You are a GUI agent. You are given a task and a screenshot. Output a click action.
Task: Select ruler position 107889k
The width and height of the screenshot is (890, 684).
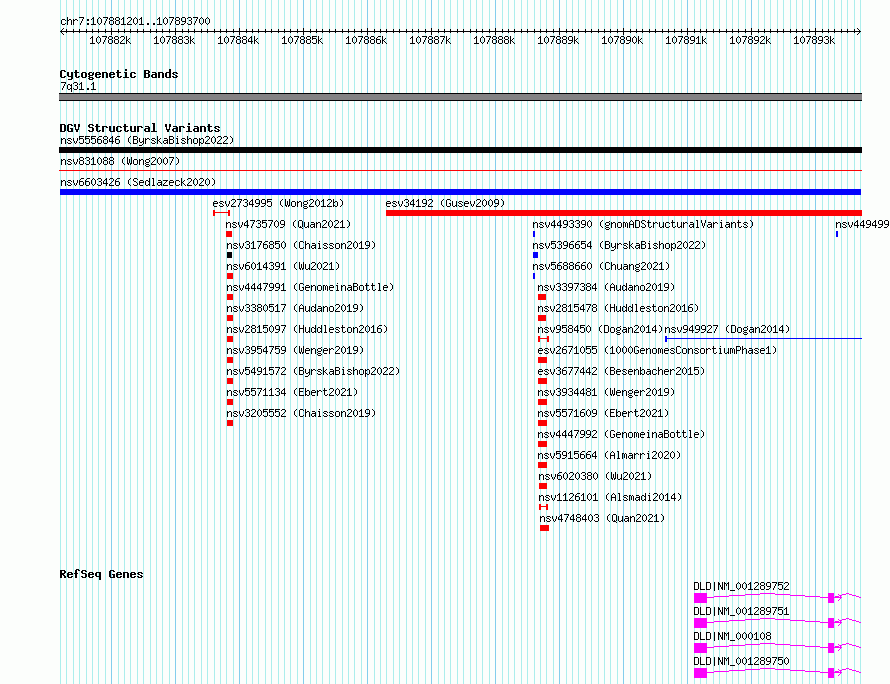(558, 40)
